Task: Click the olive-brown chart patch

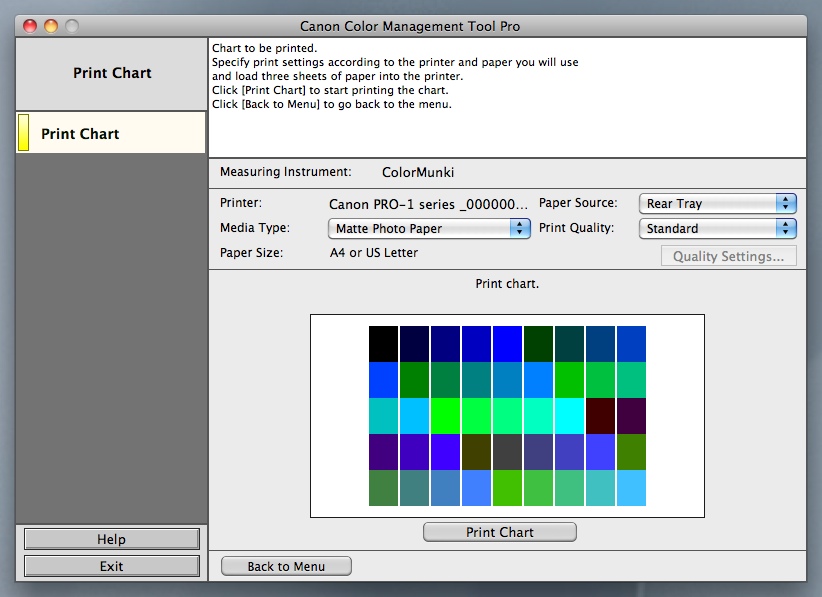Action: pyautogui.click(x=476, y=451)
